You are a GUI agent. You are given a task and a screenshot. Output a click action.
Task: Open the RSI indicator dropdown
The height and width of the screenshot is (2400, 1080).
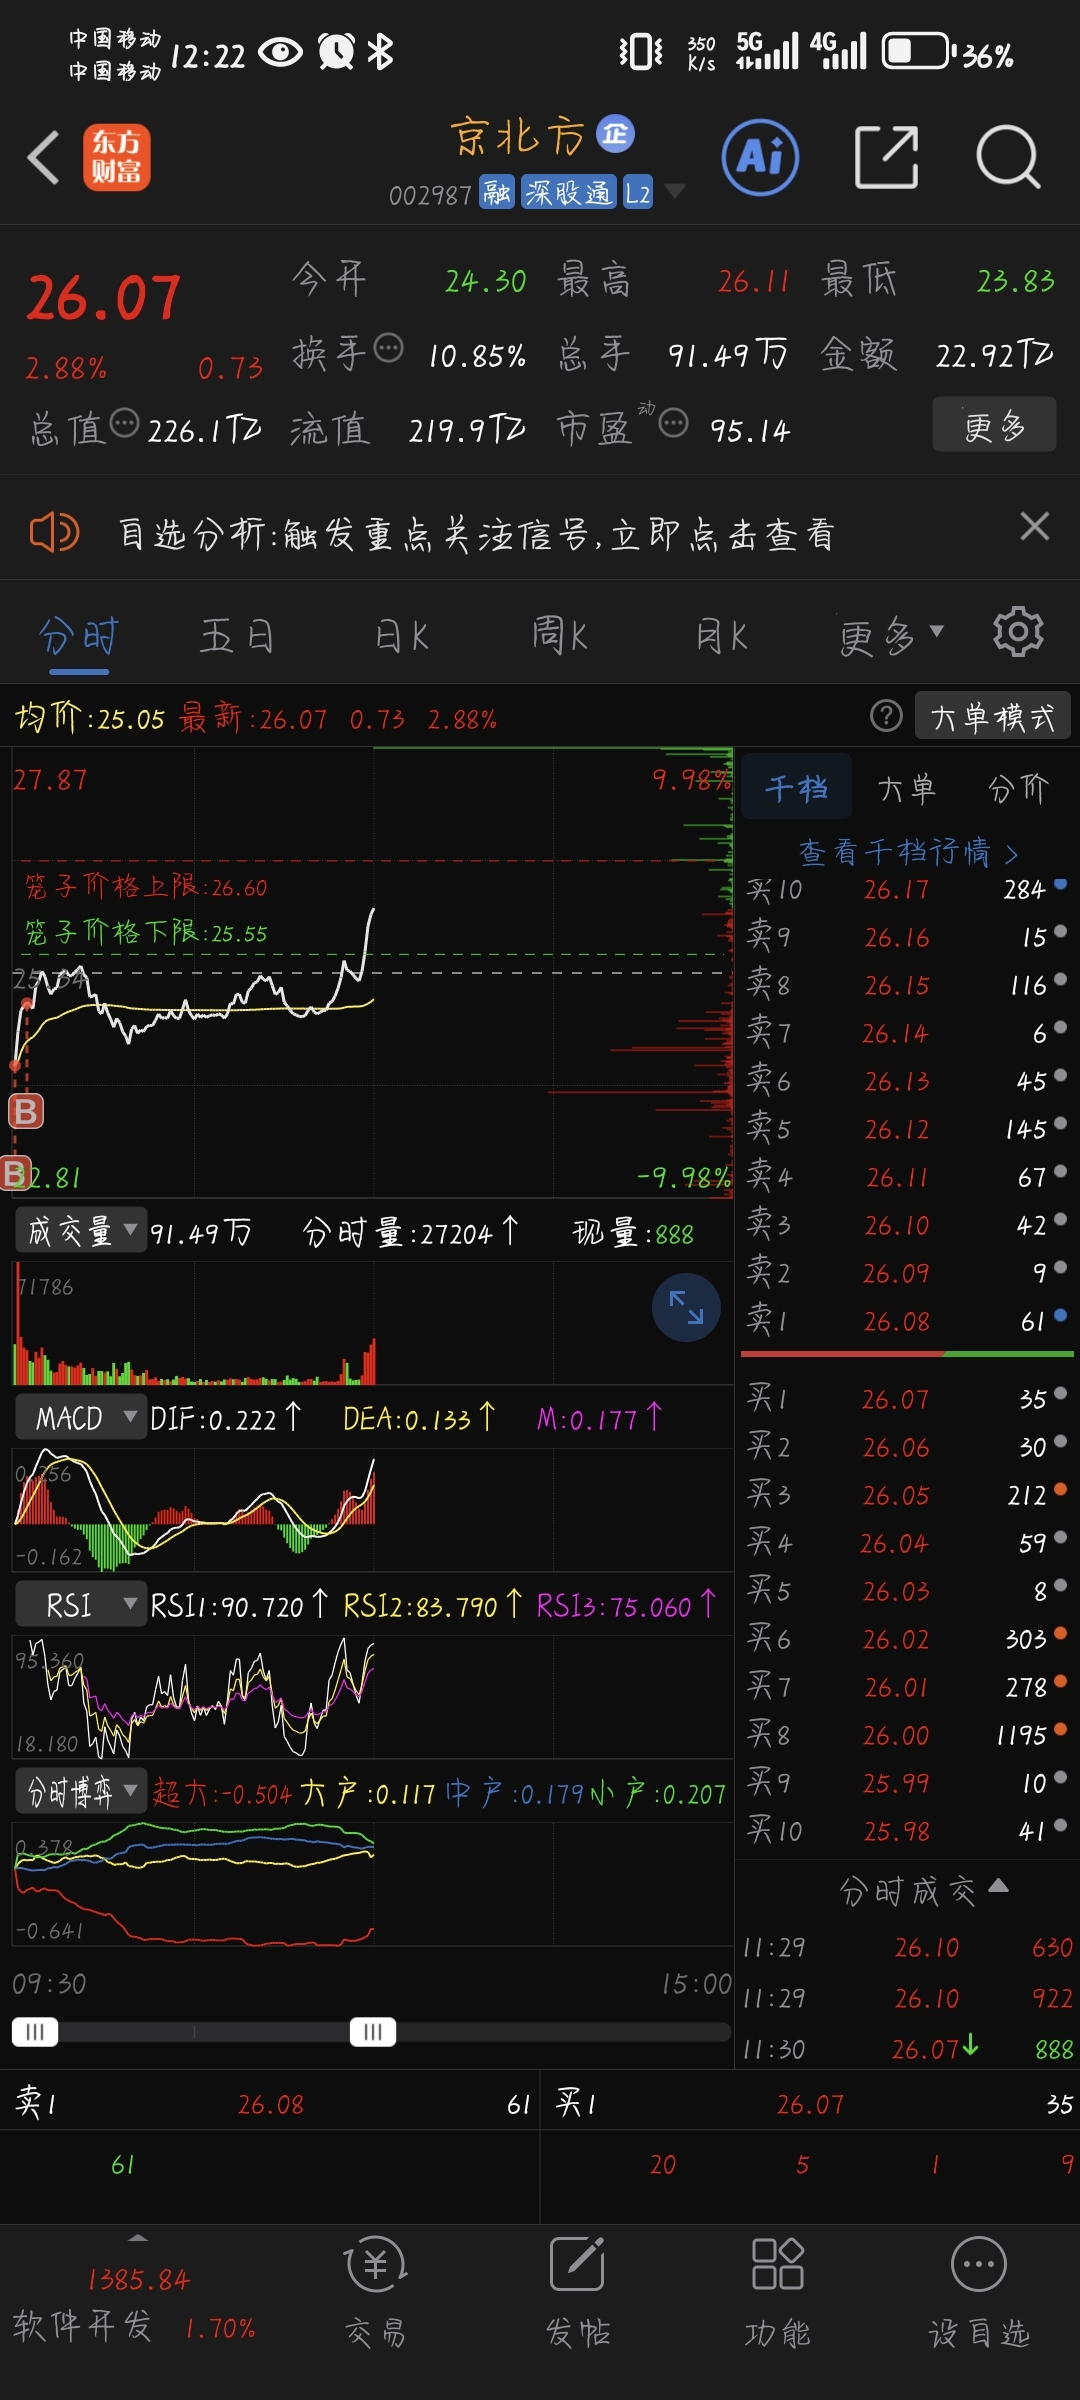[x=80, y=1605]
